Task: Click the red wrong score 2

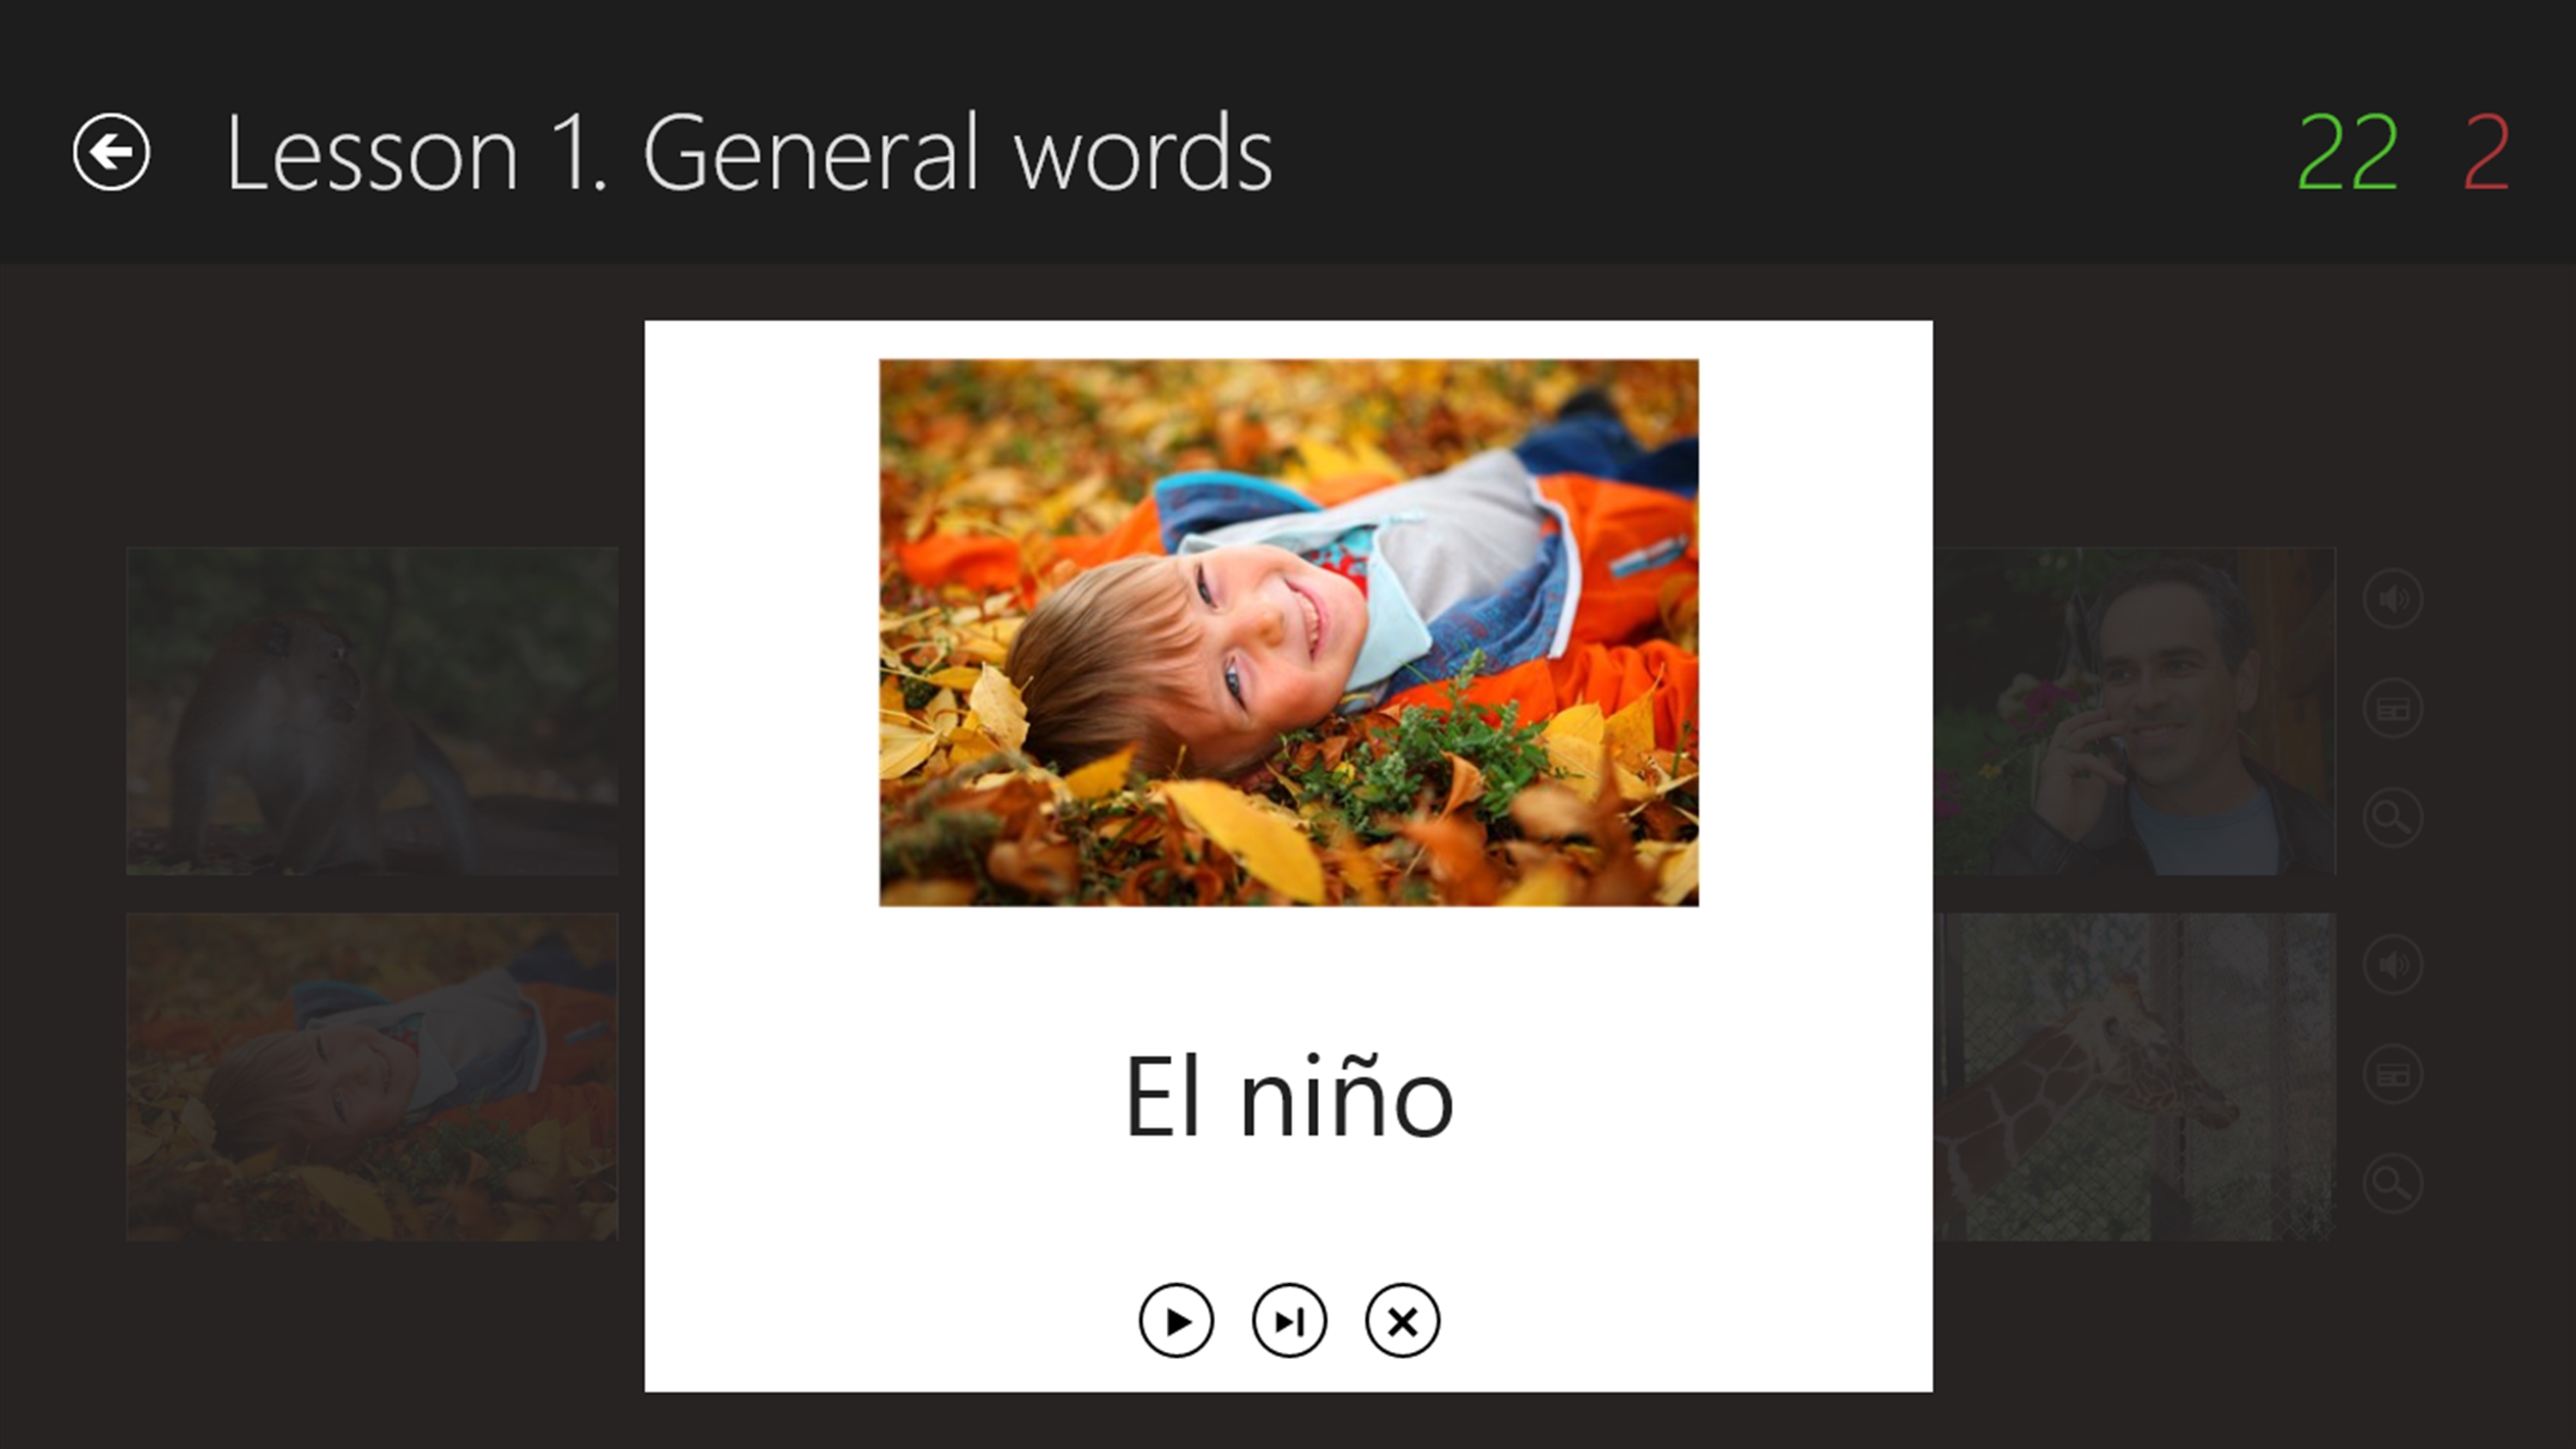Action: point(2486,152)
